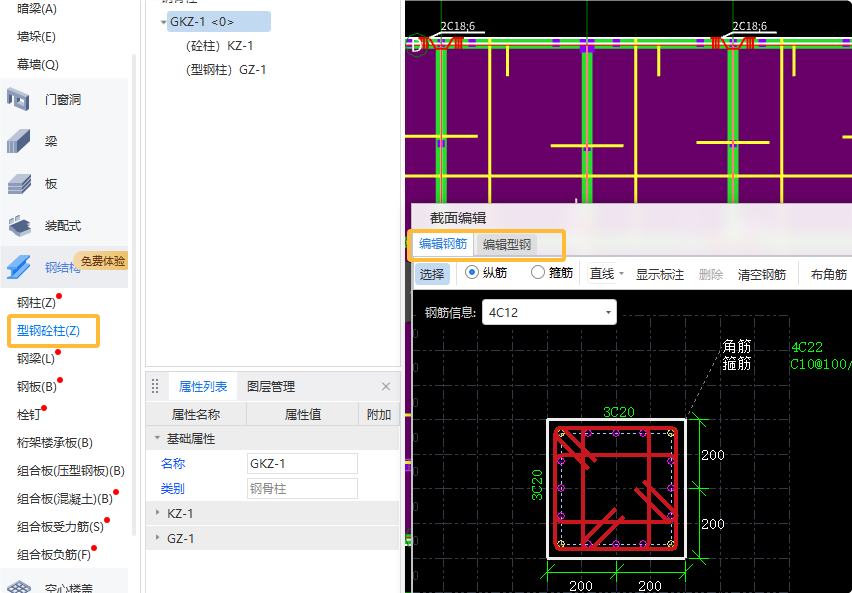Viewport: 852px width, 593px height.
Task: Select the 纵筋 radio button
Action: (x=472, y=272)
